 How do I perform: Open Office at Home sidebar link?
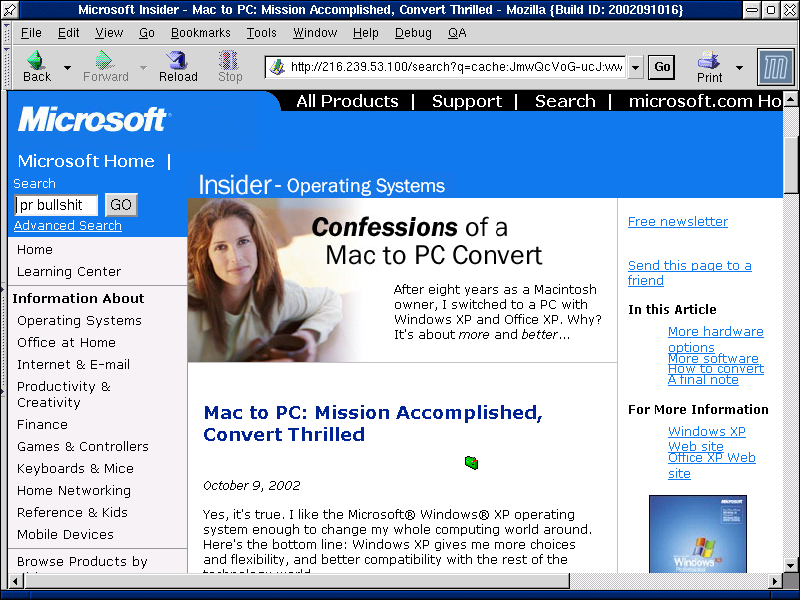[x=66, y=342]
